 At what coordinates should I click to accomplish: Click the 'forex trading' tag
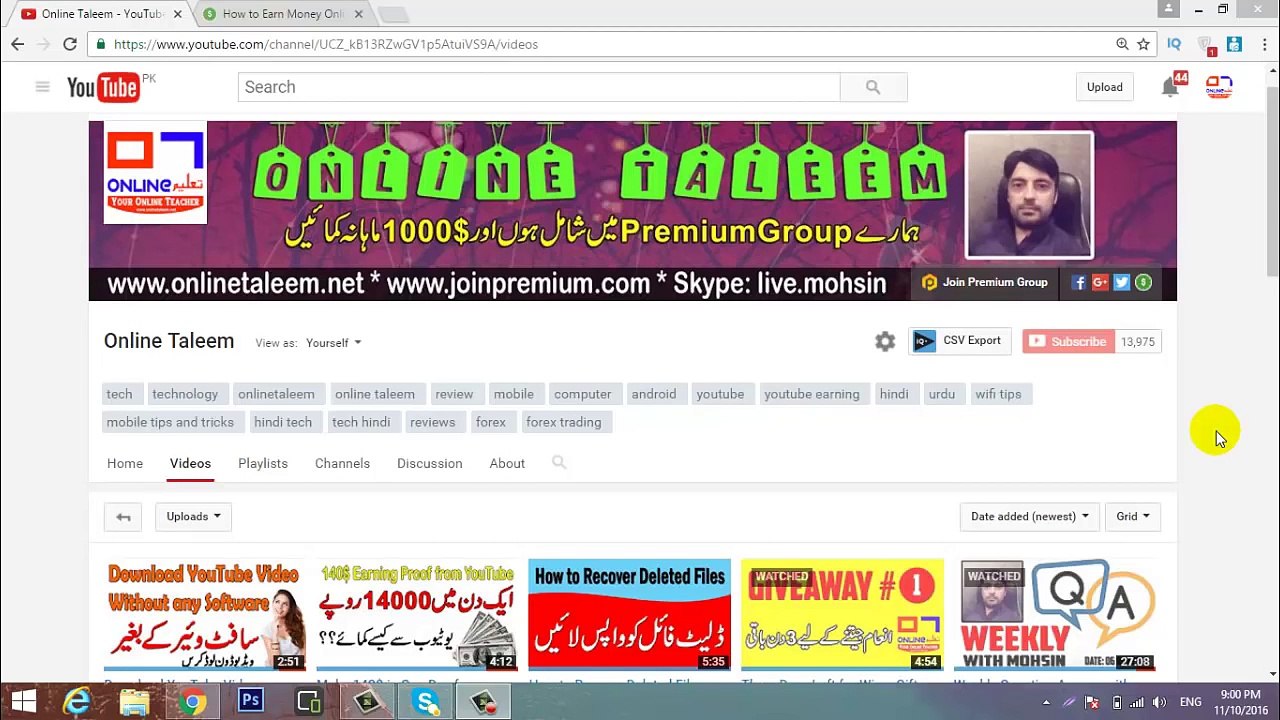tap(563, 422)
